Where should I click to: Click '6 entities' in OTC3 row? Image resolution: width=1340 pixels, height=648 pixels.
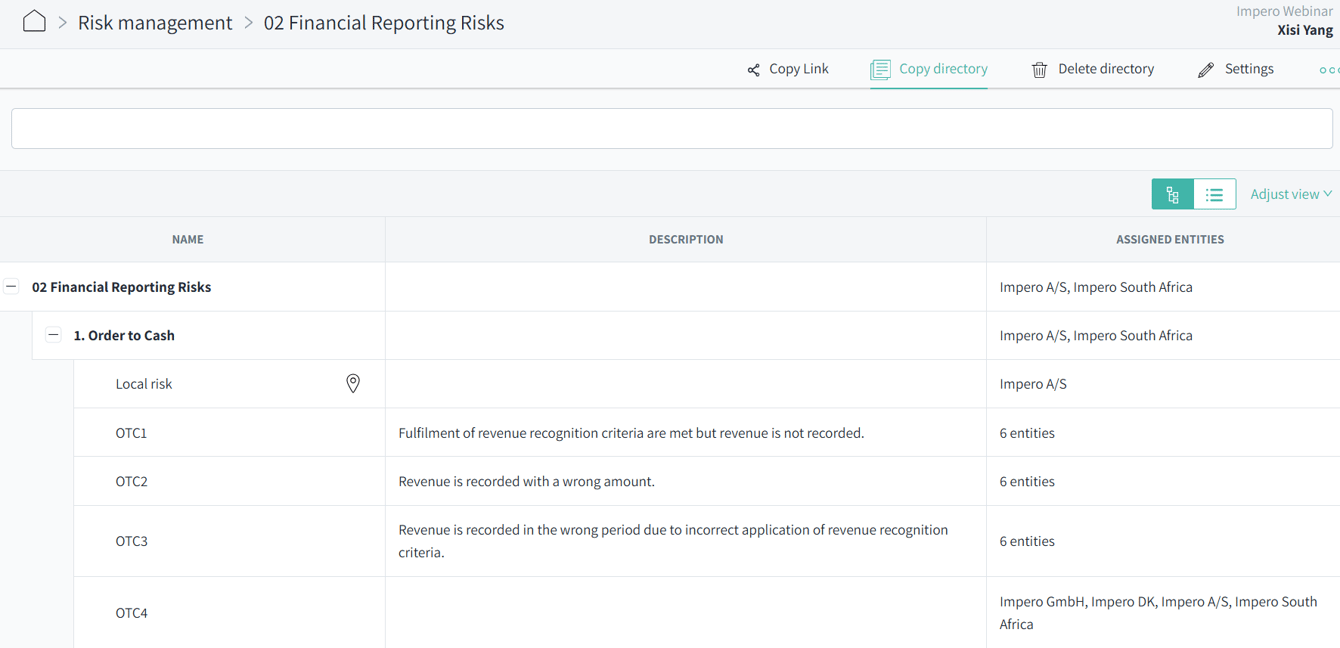point(1027,541)
